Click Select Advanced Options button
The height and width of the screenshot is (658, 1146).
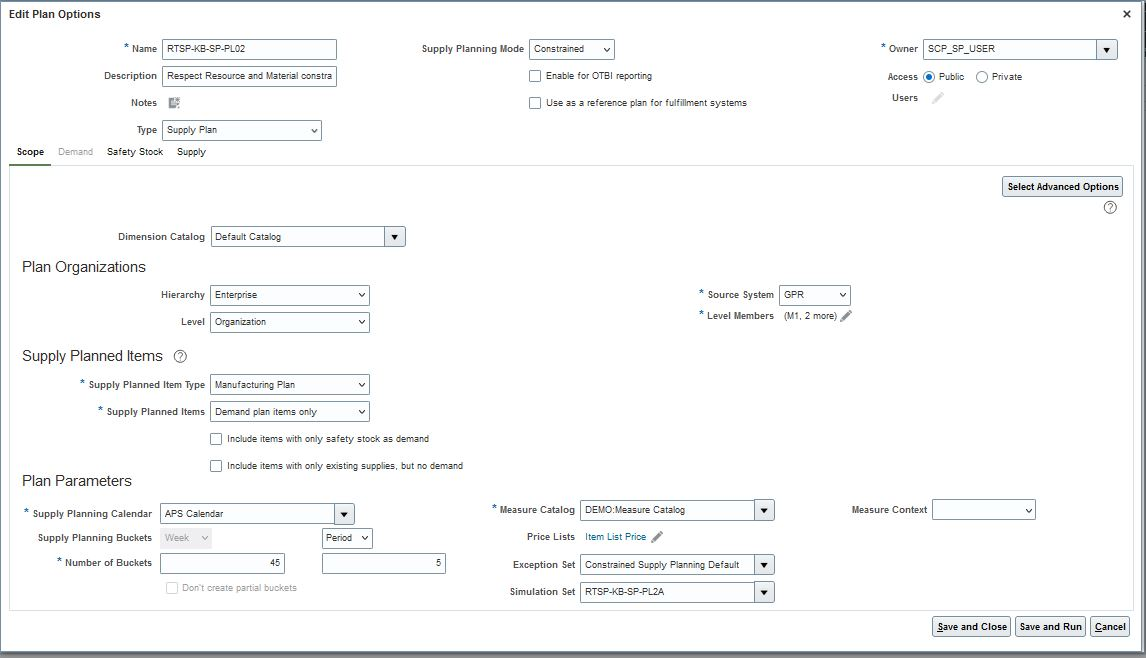pyautogui.click(x=1063, y=187)
